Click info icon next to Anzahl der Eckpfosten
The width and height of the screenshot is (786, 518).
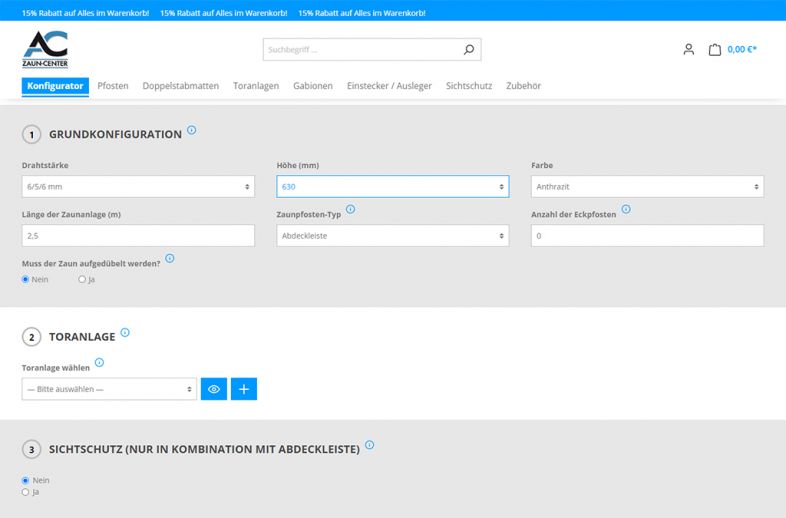[626, 209]
